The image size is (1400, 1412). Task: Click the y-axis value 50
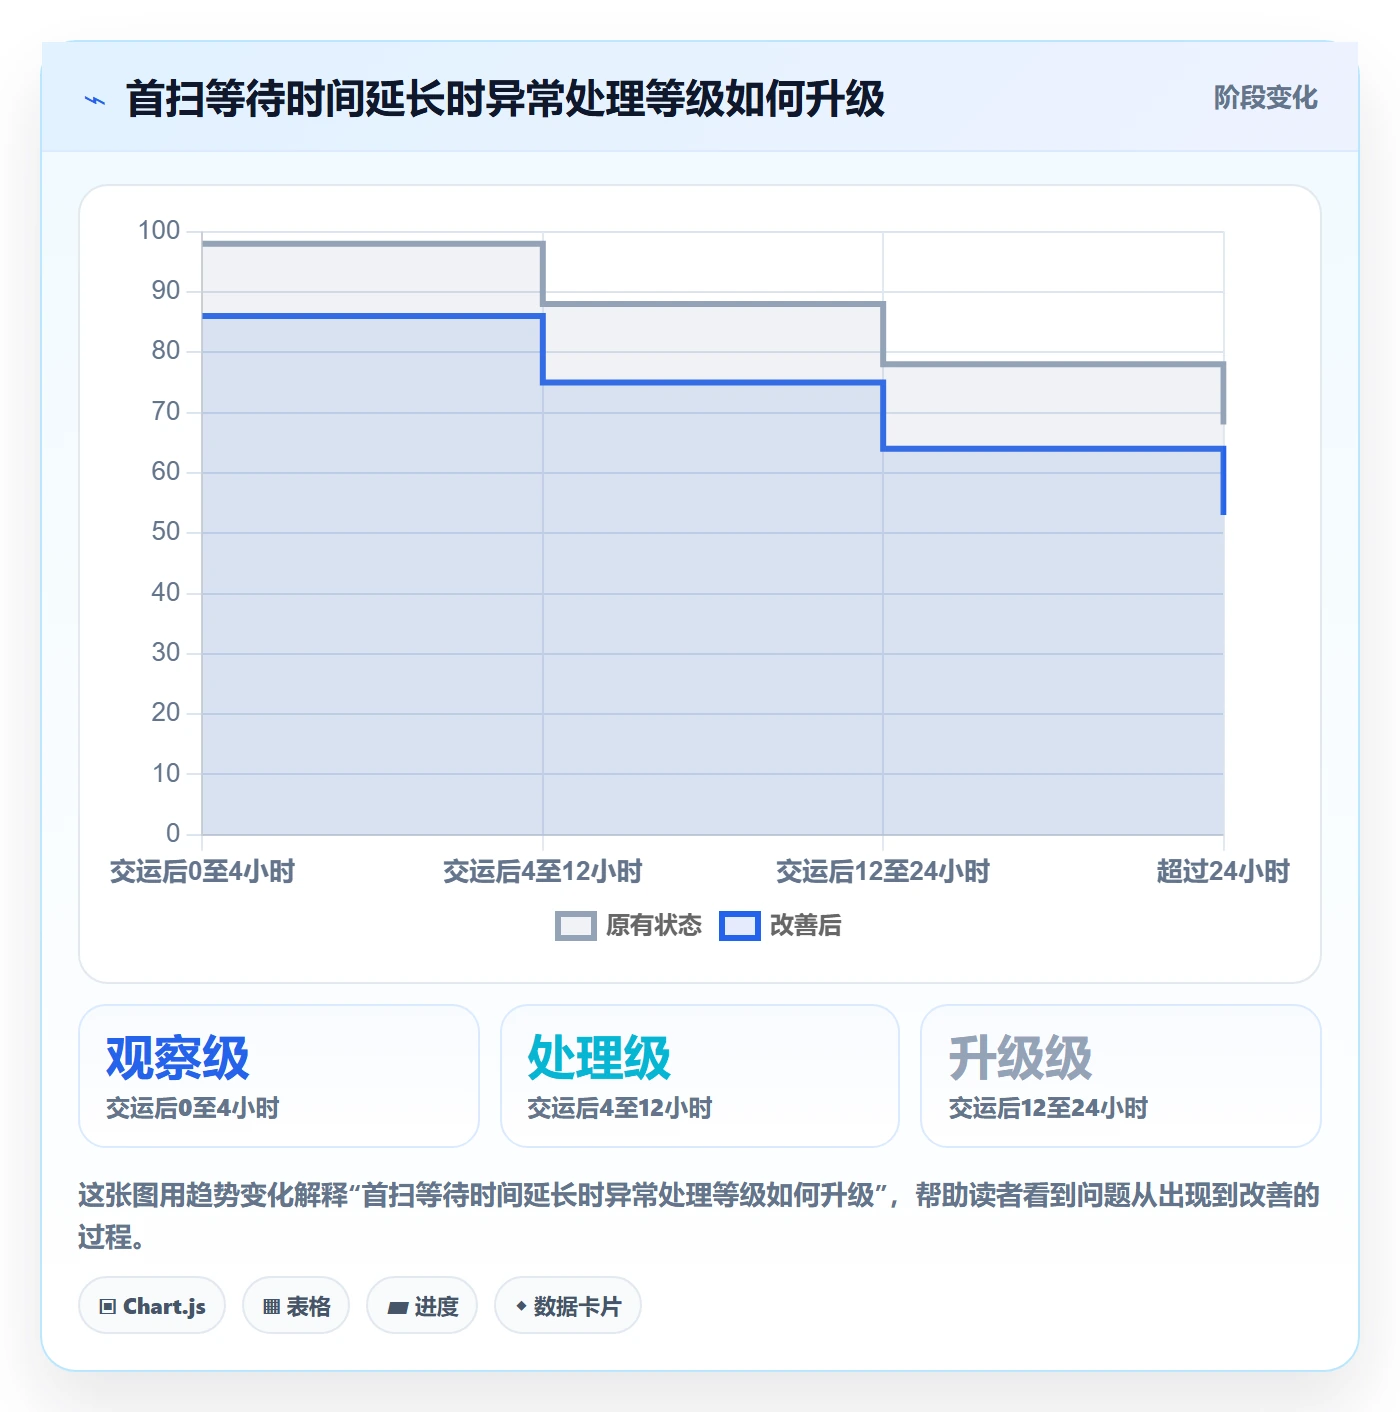(166, 532)
